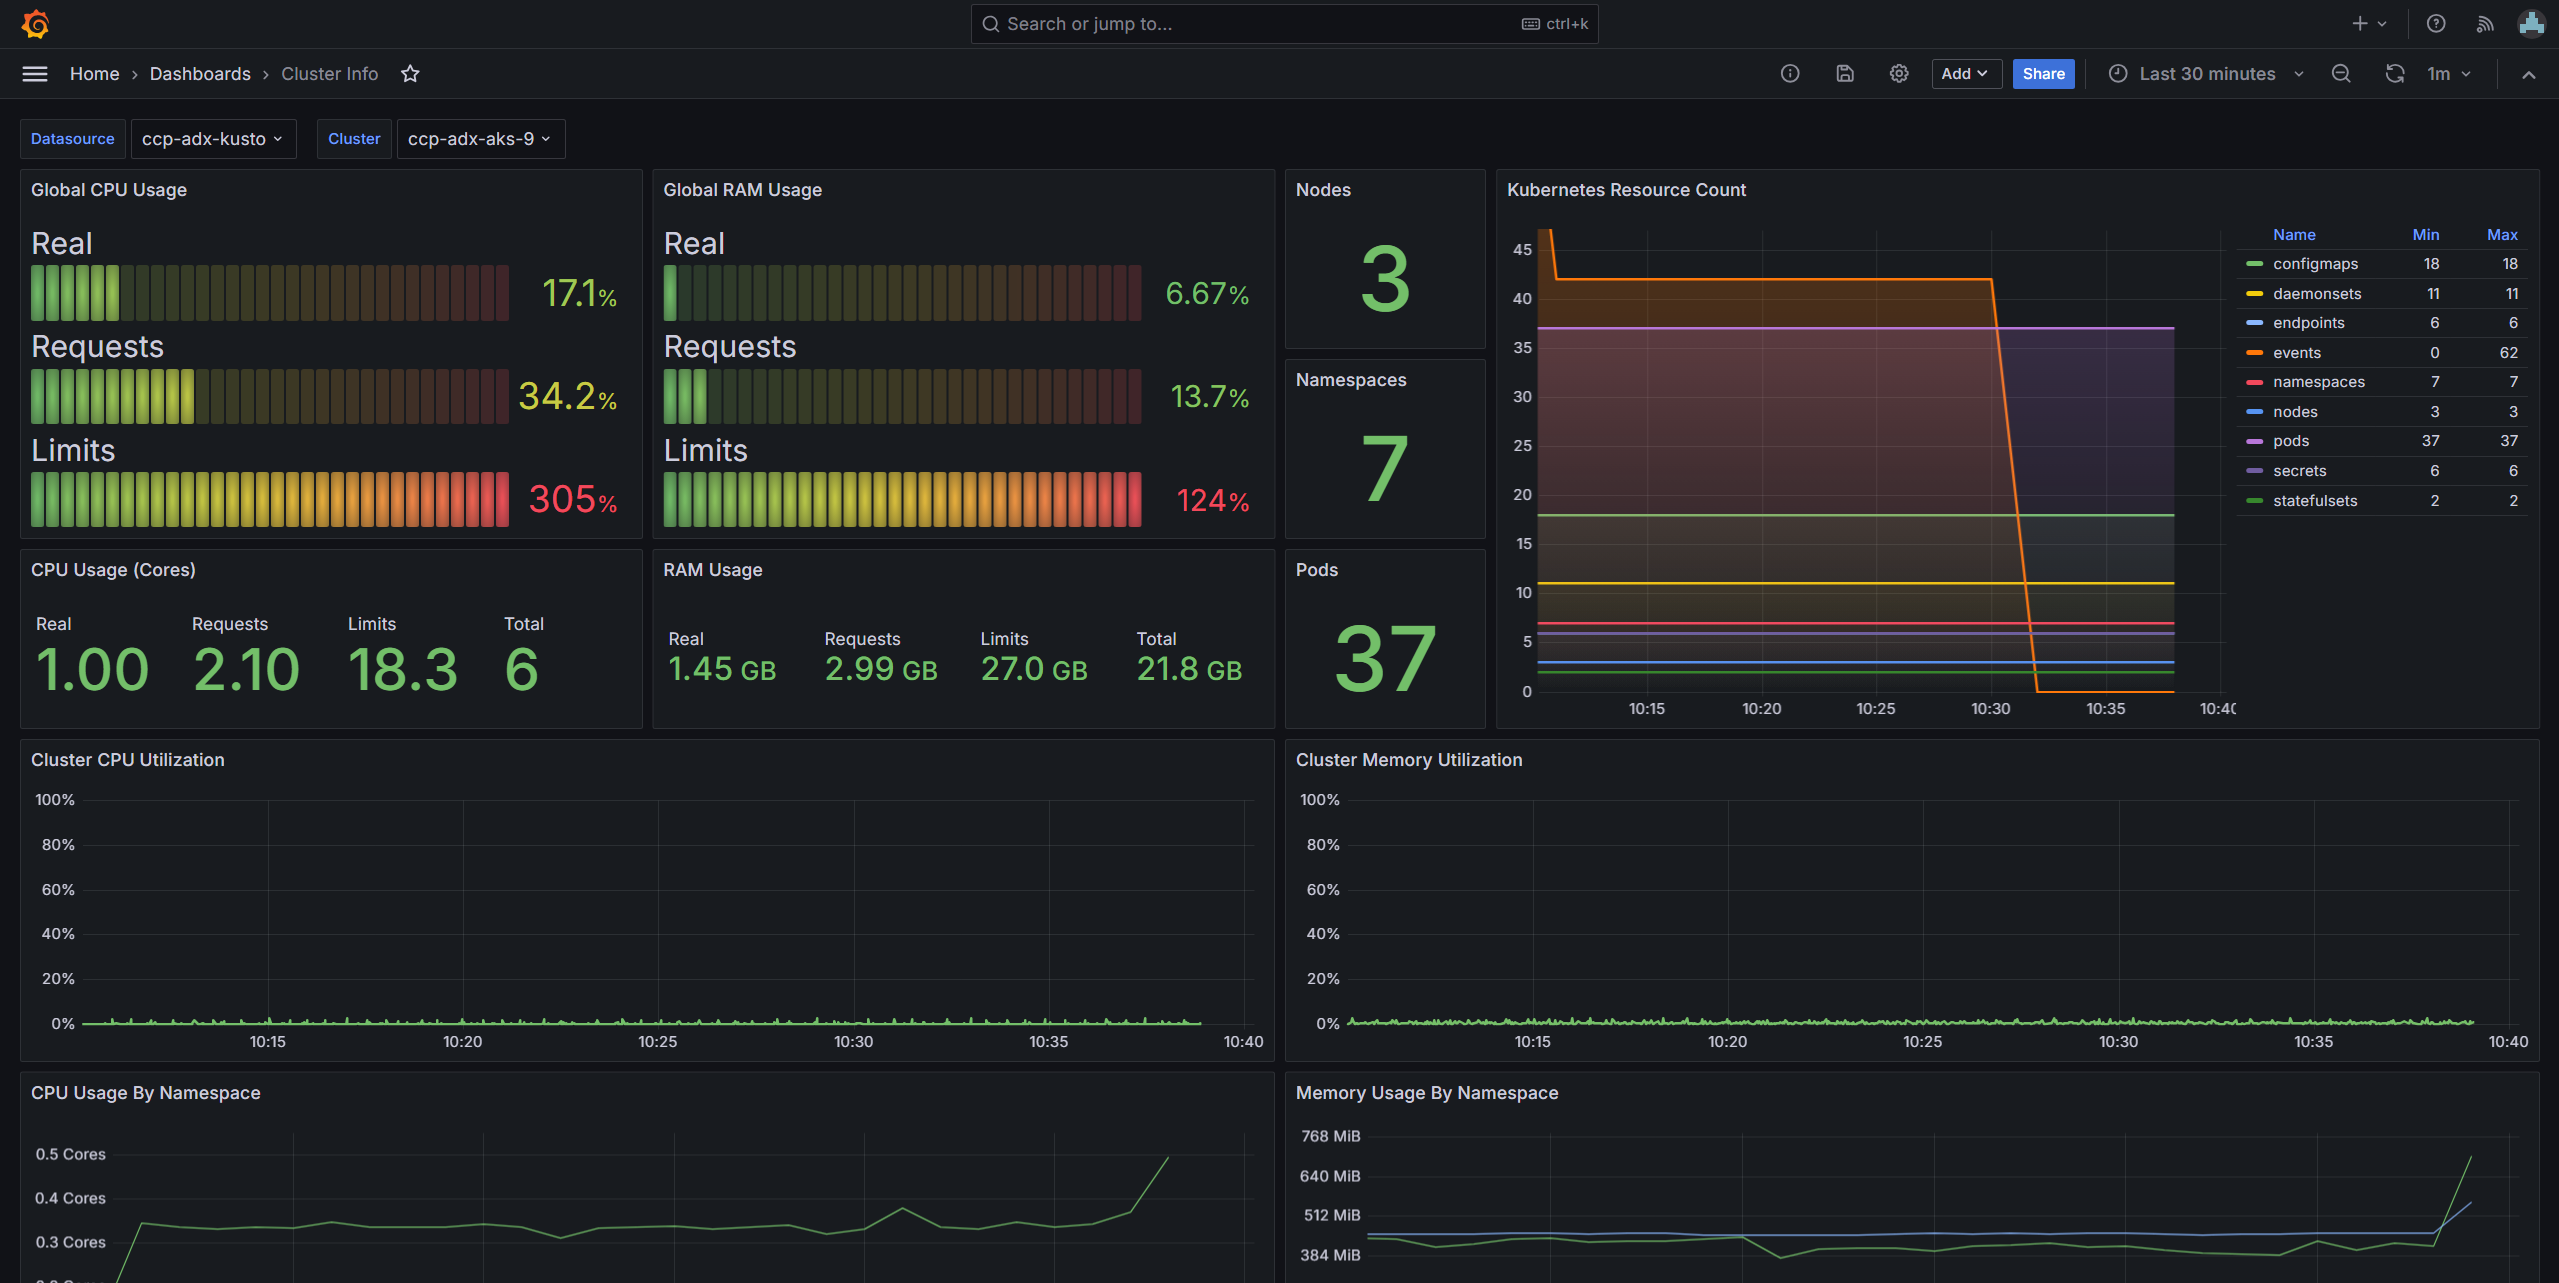Open the hamburger navigation menu
The width and height of the screenshot is (2559, 1283).
(35, 74)
